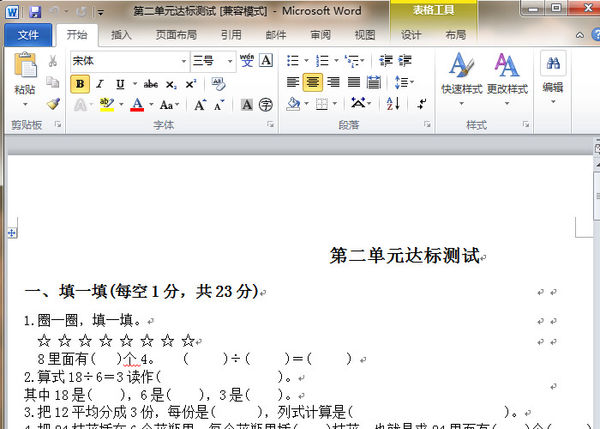Screen dimensions: 600x429
Task: Click the Cut scissors icon
Action: click(53, 61)
